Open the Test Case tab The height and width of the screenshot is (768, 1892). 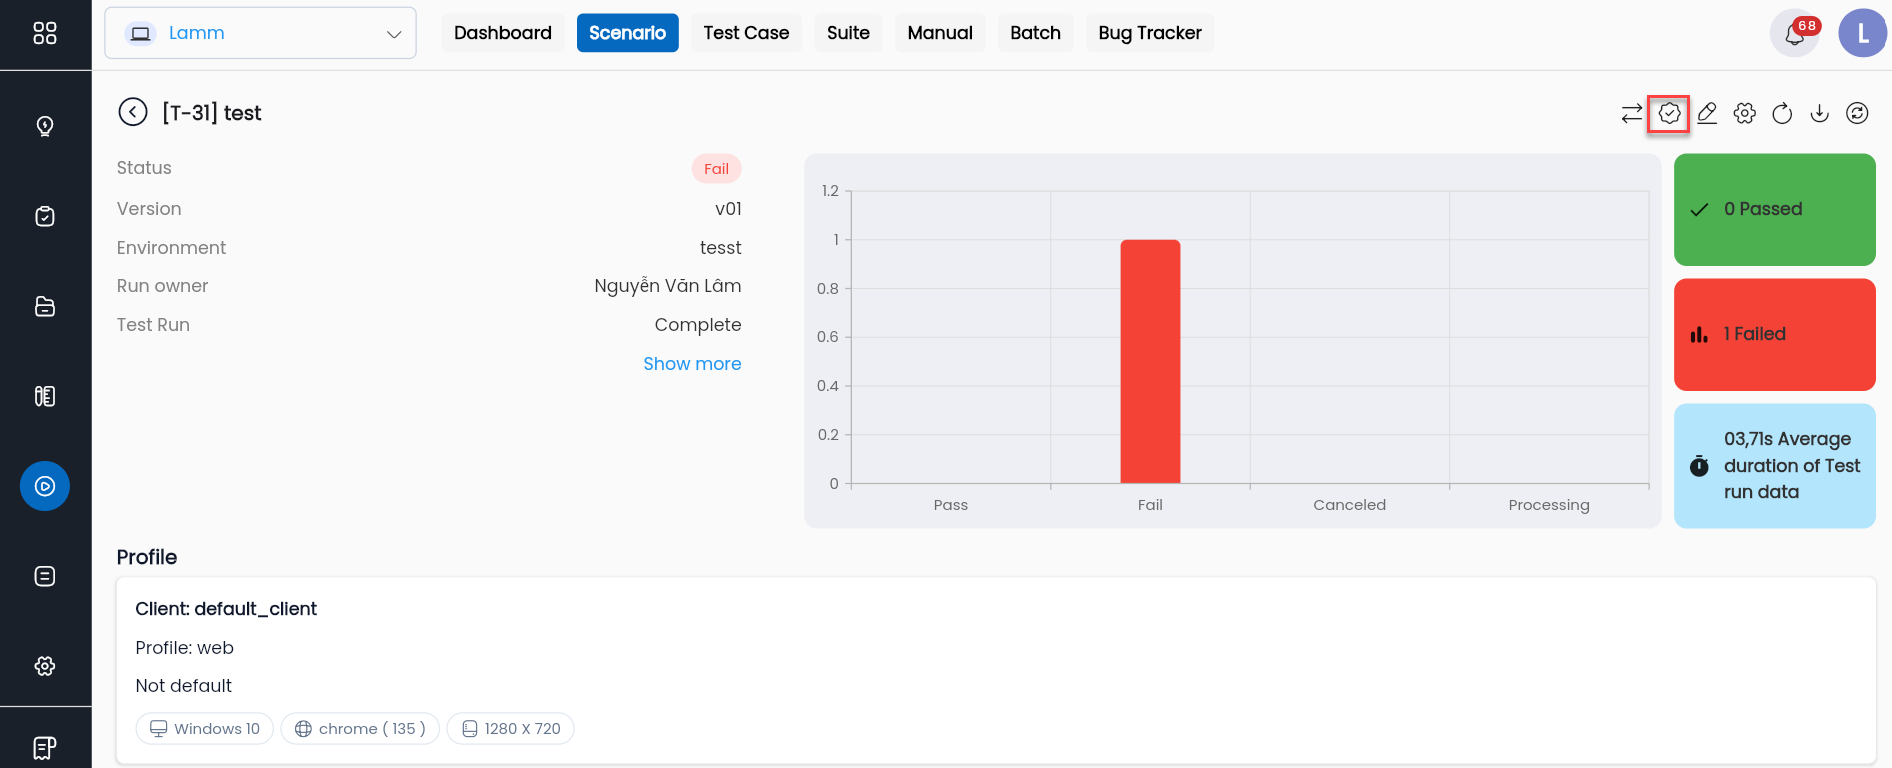coord(746,33)
